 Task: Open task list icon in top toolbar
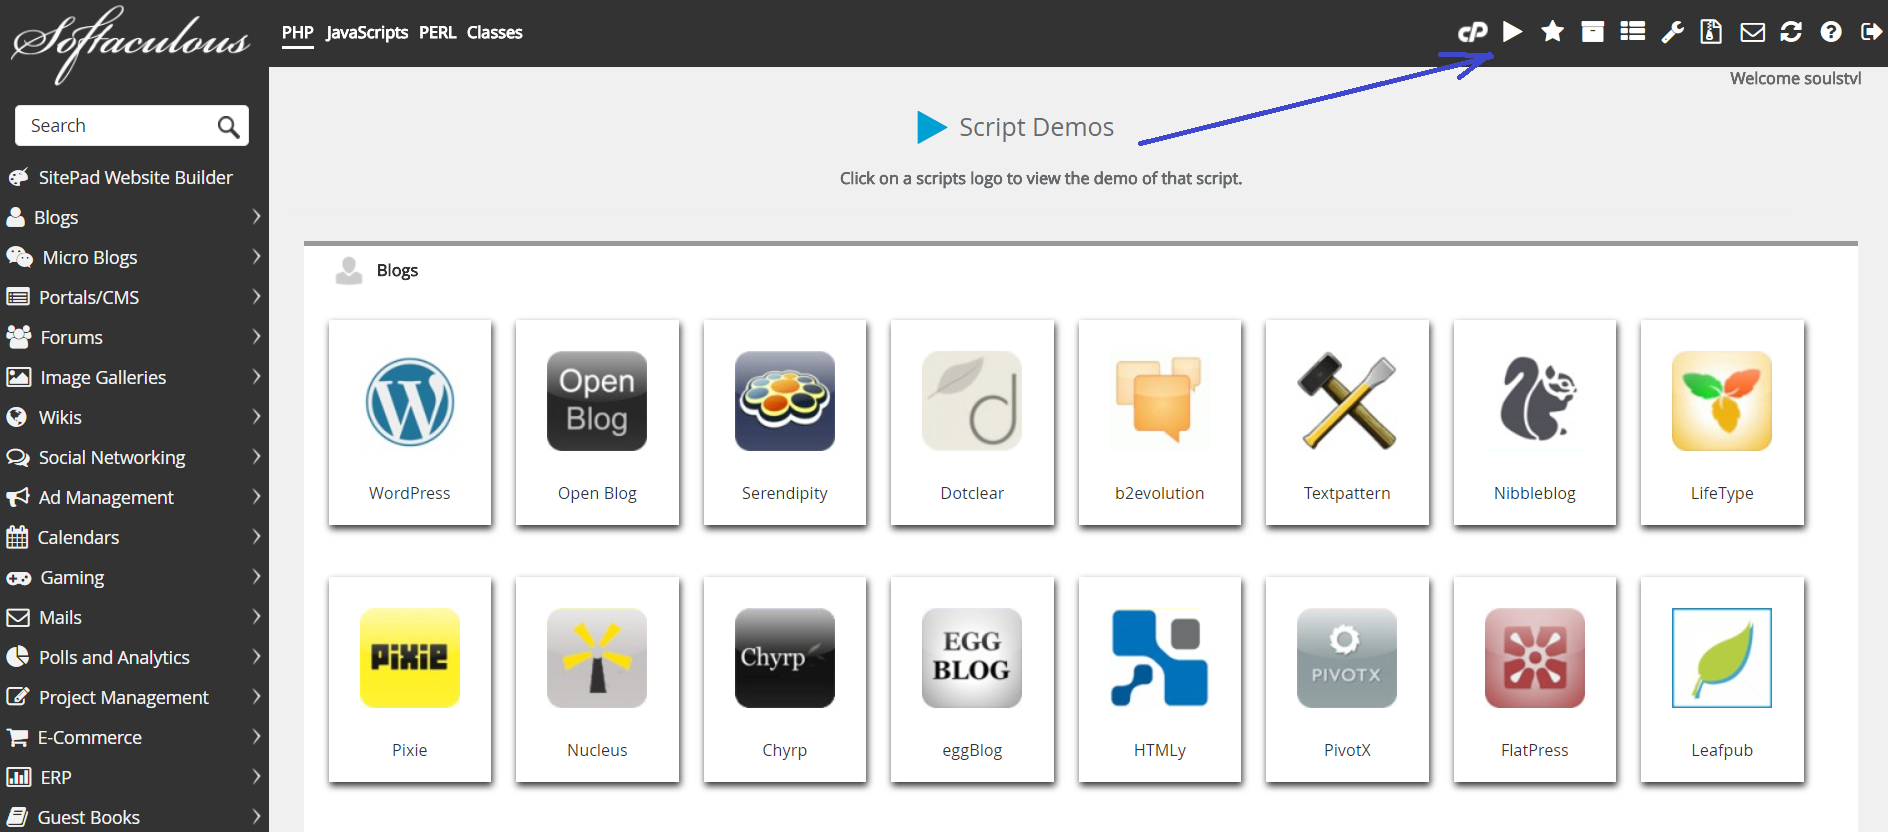pos(1632,32)
